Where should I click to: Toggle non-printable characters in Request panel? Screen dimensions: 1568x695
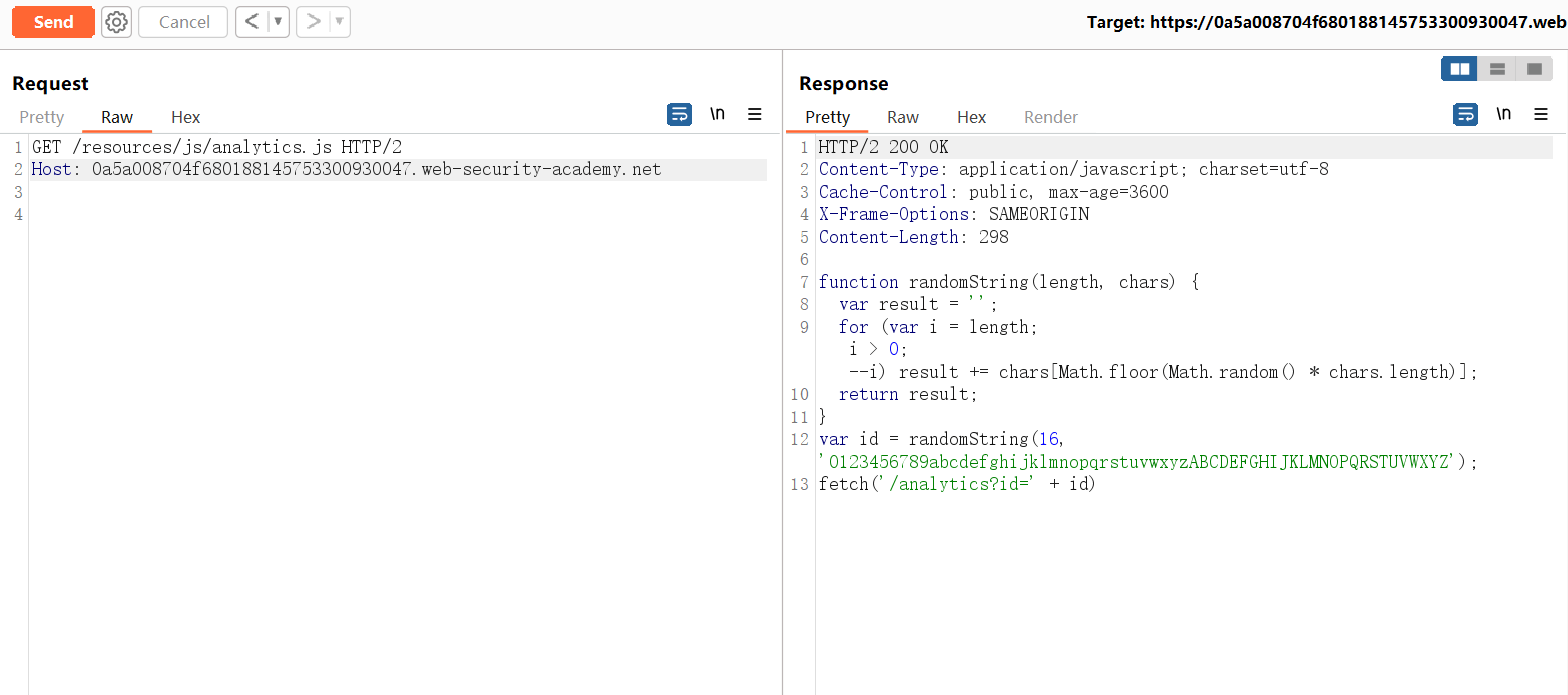point(717,114)
